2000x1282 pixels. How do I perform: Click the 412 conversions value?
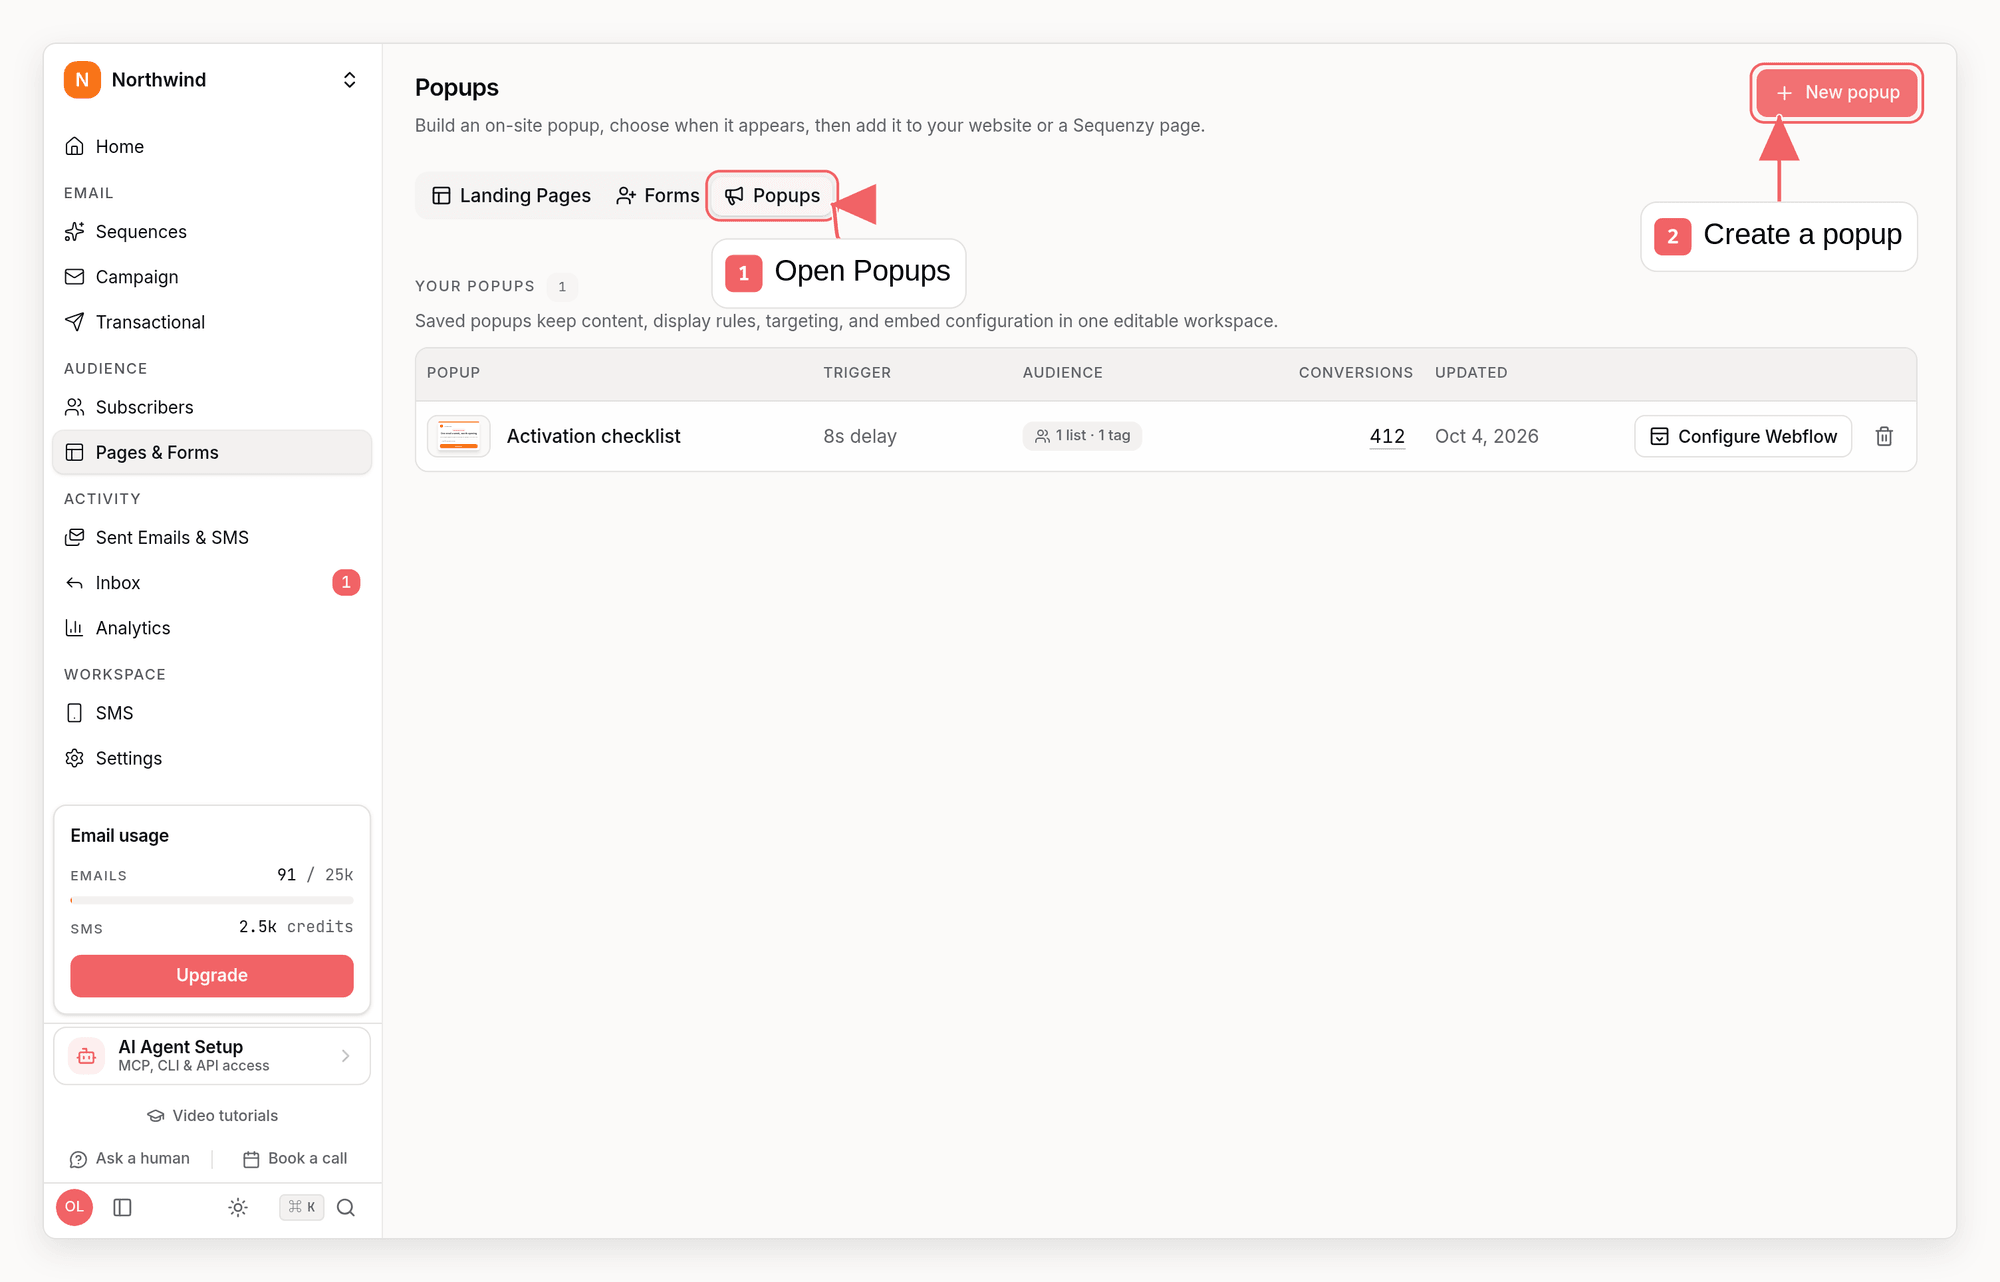point(1387,436)
